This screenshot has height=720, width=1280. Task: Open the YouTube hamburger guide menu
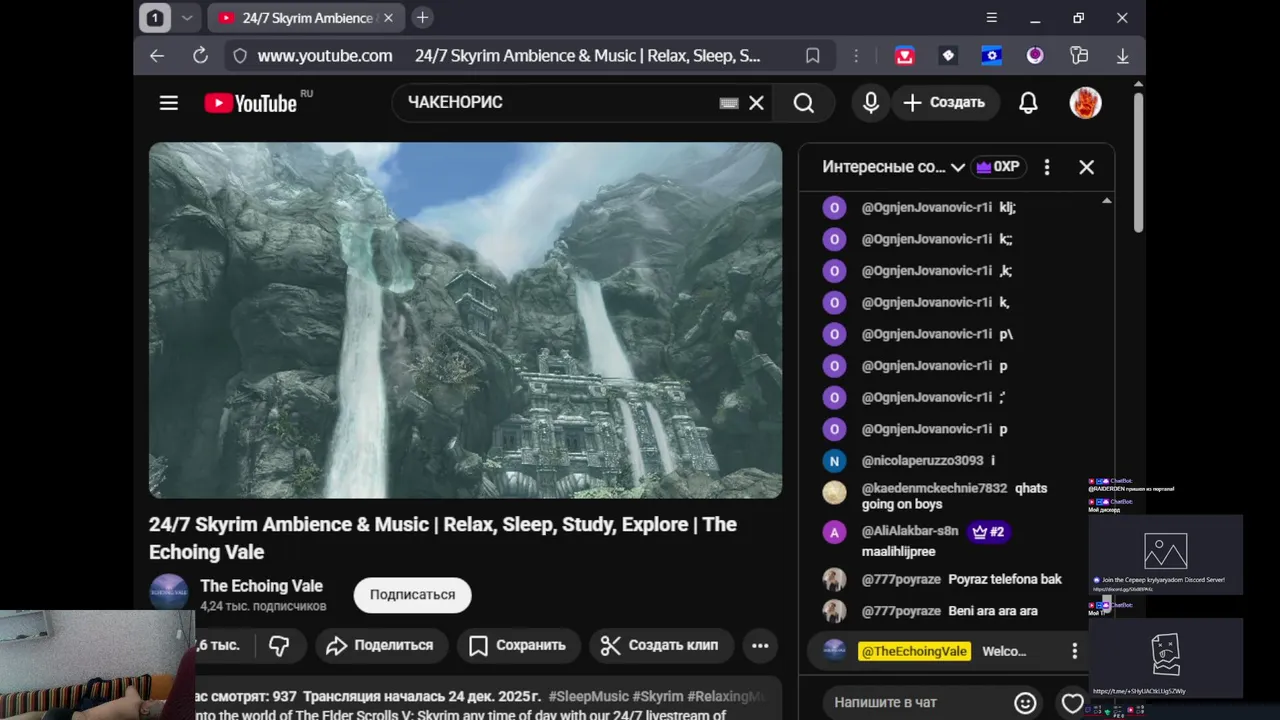point(168,103)
